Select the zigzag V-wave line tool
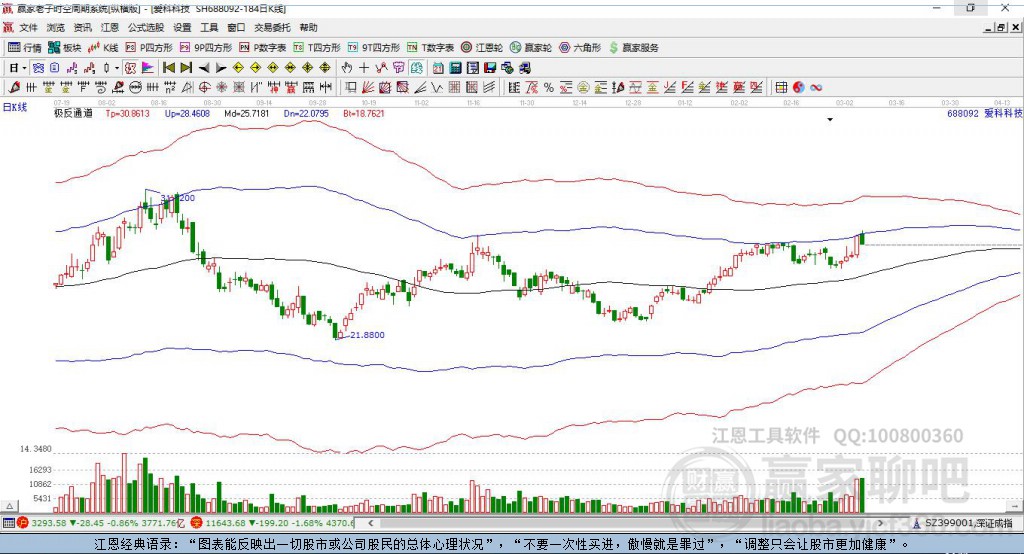Image resolution: width=1024 pixels, height=554 pixels. pos(436,87)
